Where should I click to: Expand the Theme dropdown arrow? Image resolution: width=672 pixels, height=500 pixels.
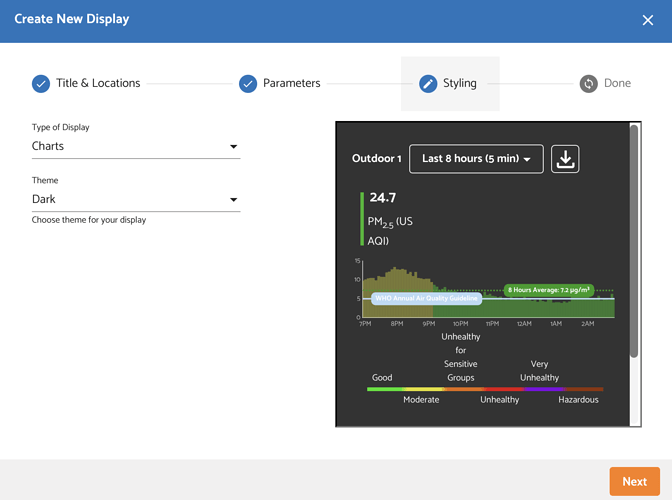[x=234, y=200]
